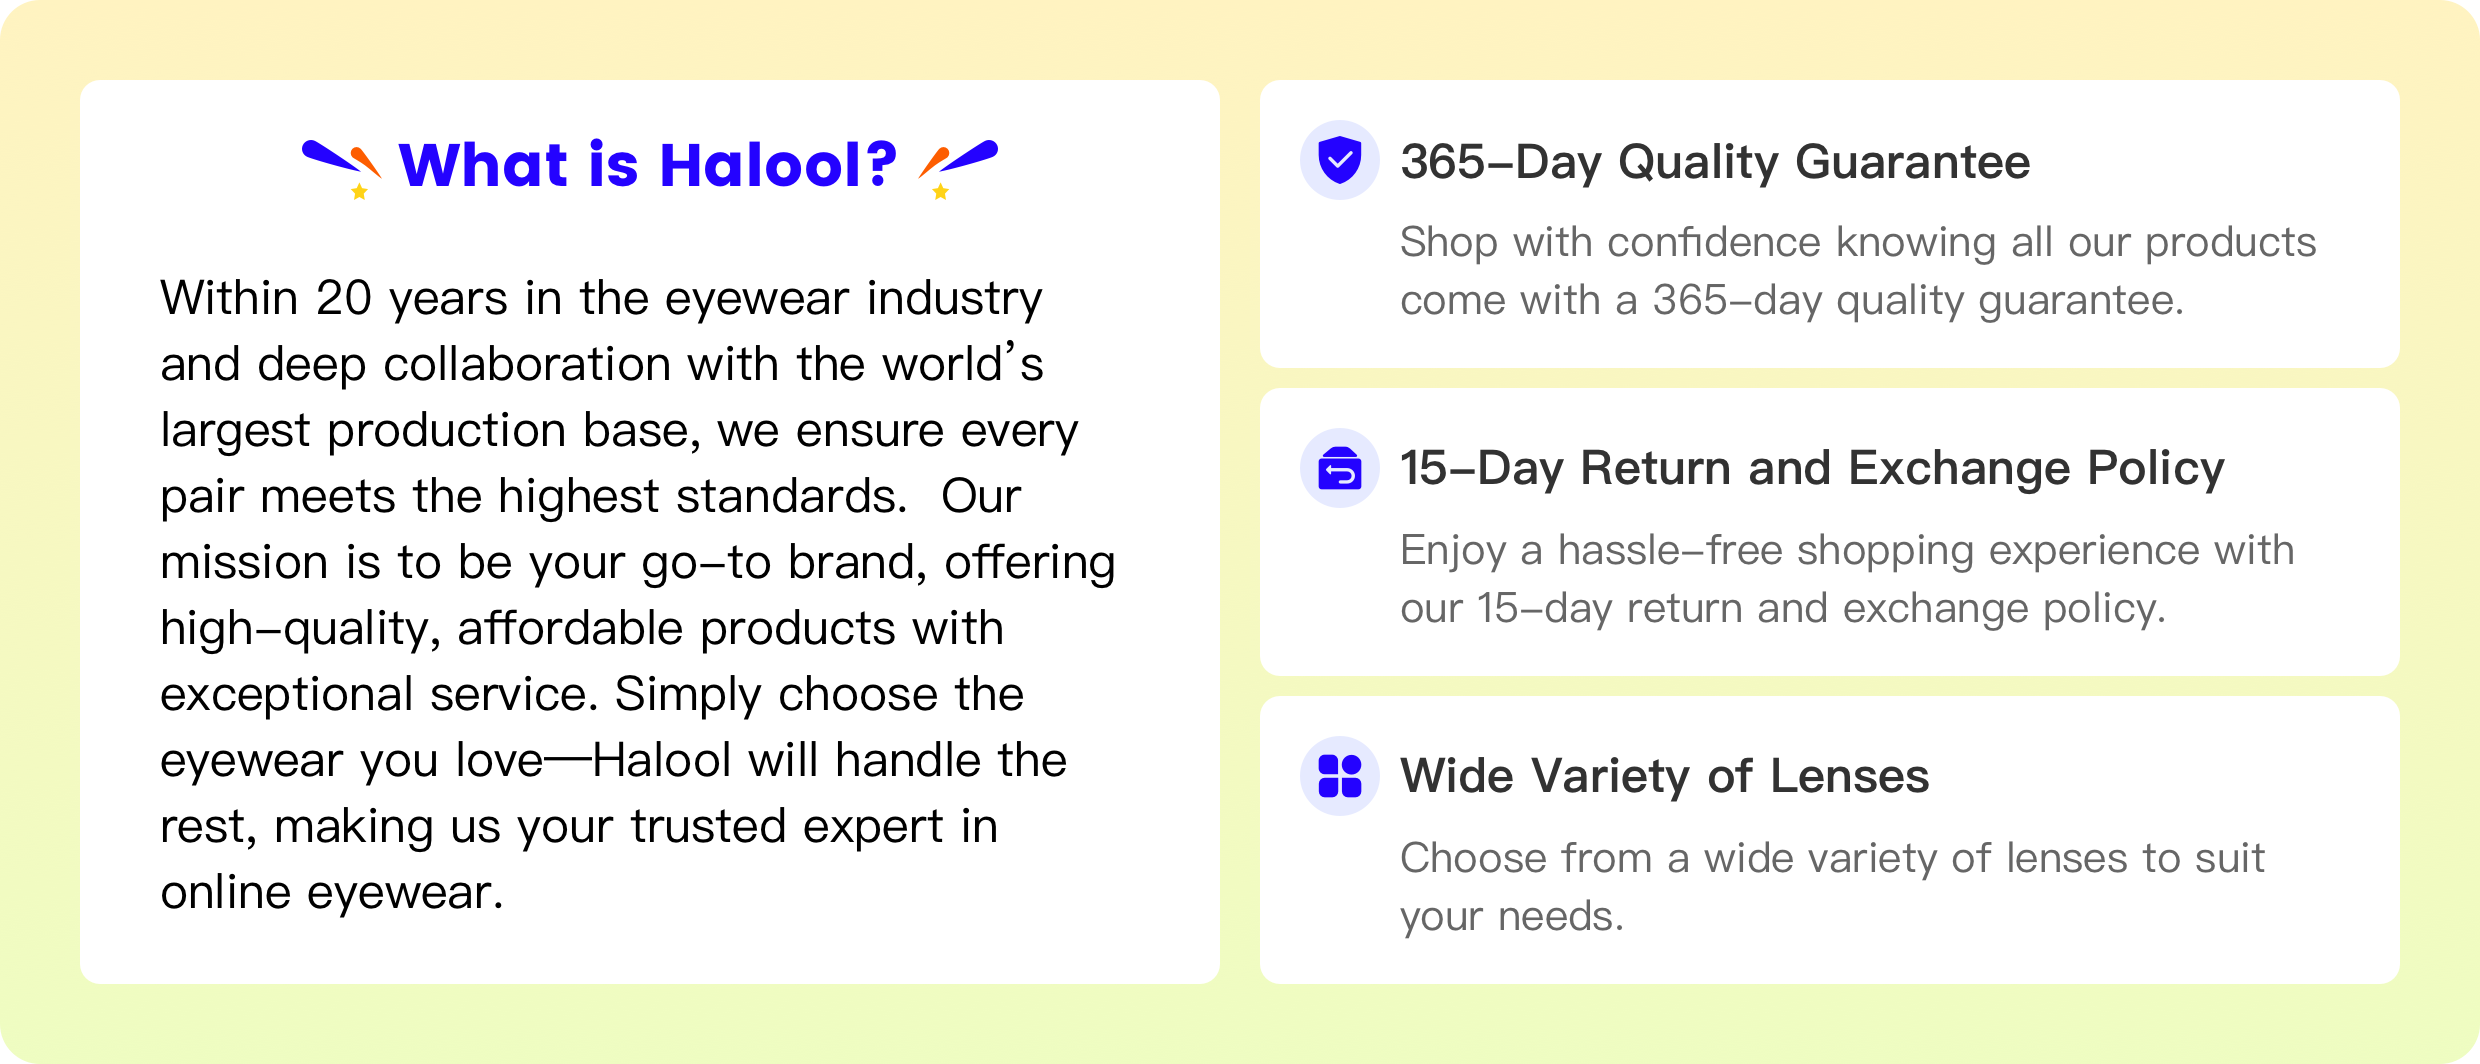Click the small yellow star under left comet

[x=359, y=191]
